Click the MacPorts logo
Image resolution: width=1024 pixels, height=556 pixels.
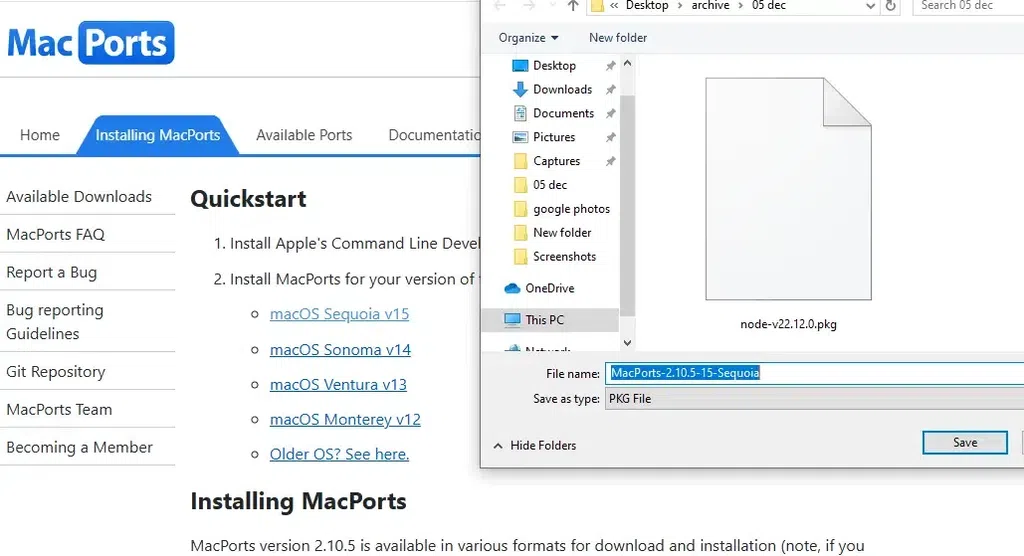(91, 42)
